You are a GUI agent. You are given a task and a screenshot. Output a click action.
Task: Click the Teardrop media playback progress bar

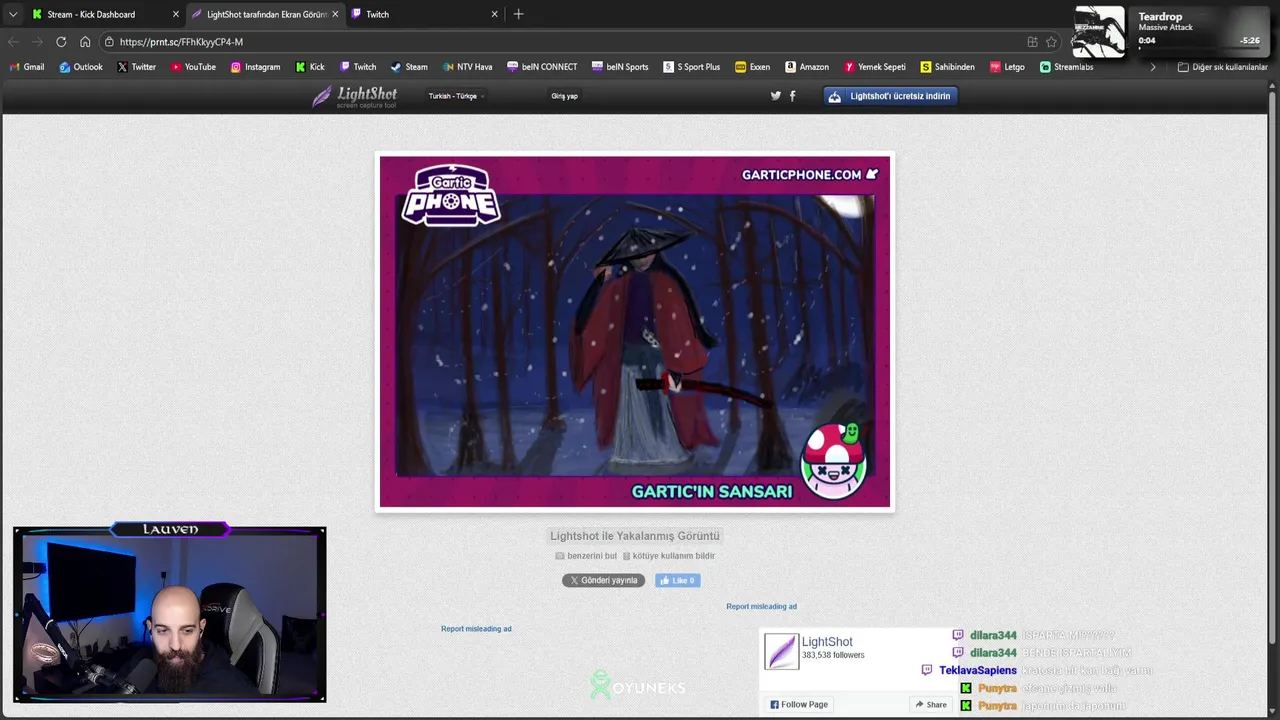1200,48
